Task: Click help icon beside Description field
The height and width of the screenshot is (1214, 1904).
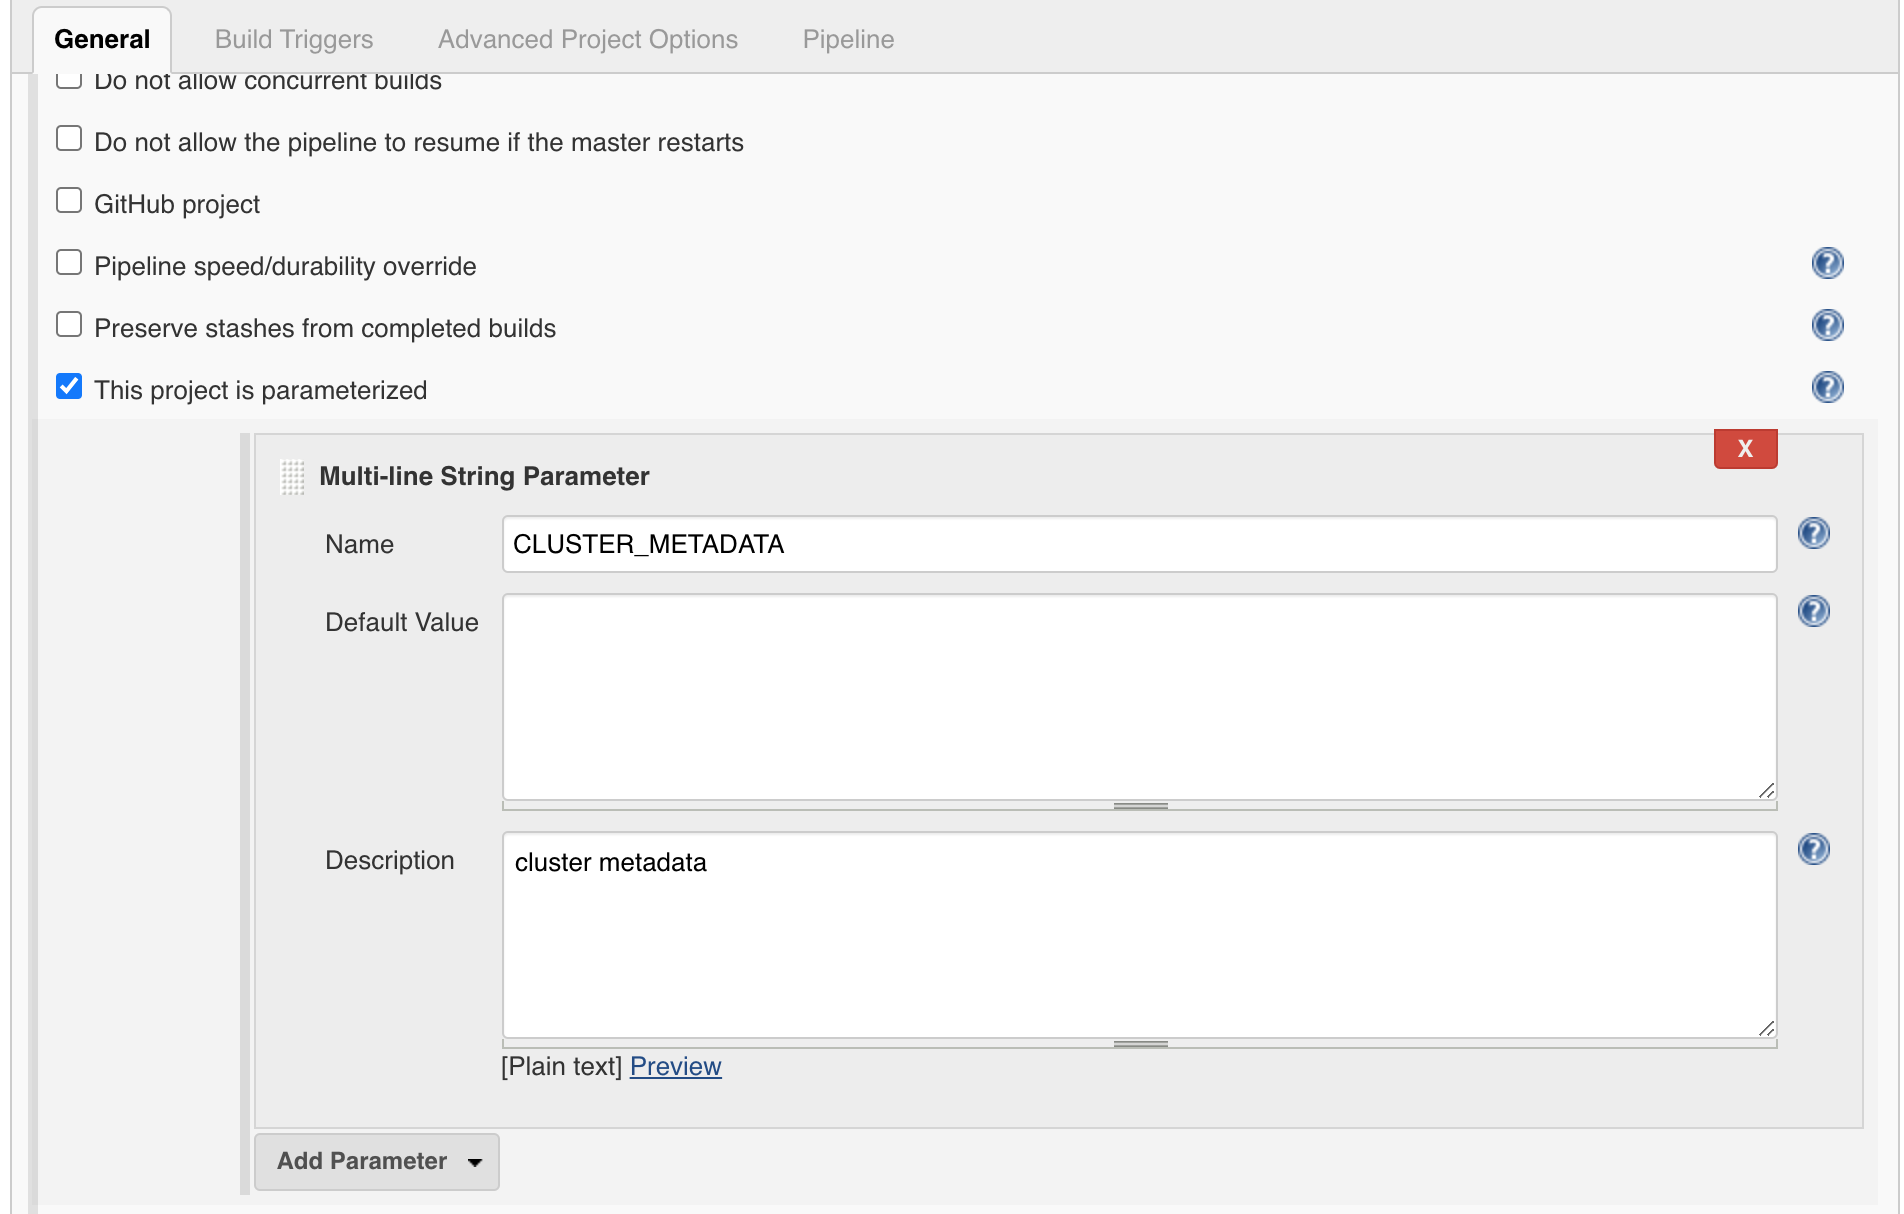Action: click(1813, 850)
